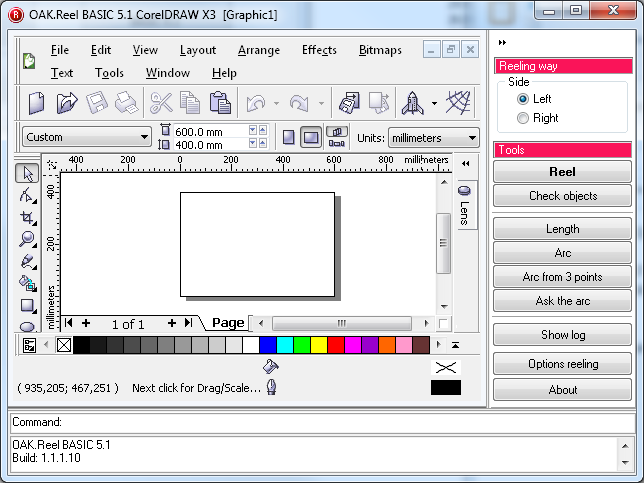Select the Left side radio button

522,99
